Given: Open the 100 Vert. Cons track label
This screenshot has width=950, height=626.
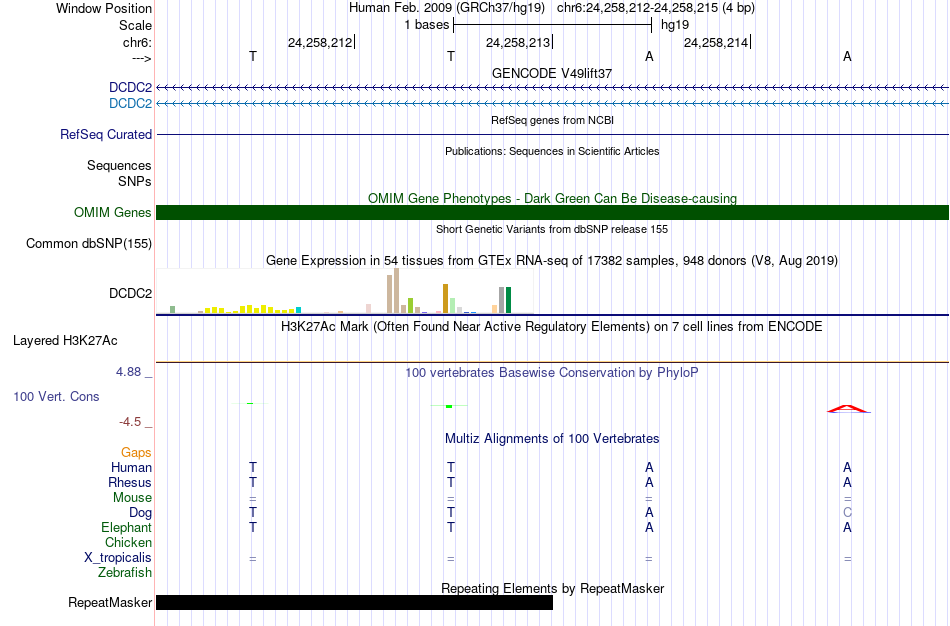Looking at the screenshot, I should tap(56, 396).
